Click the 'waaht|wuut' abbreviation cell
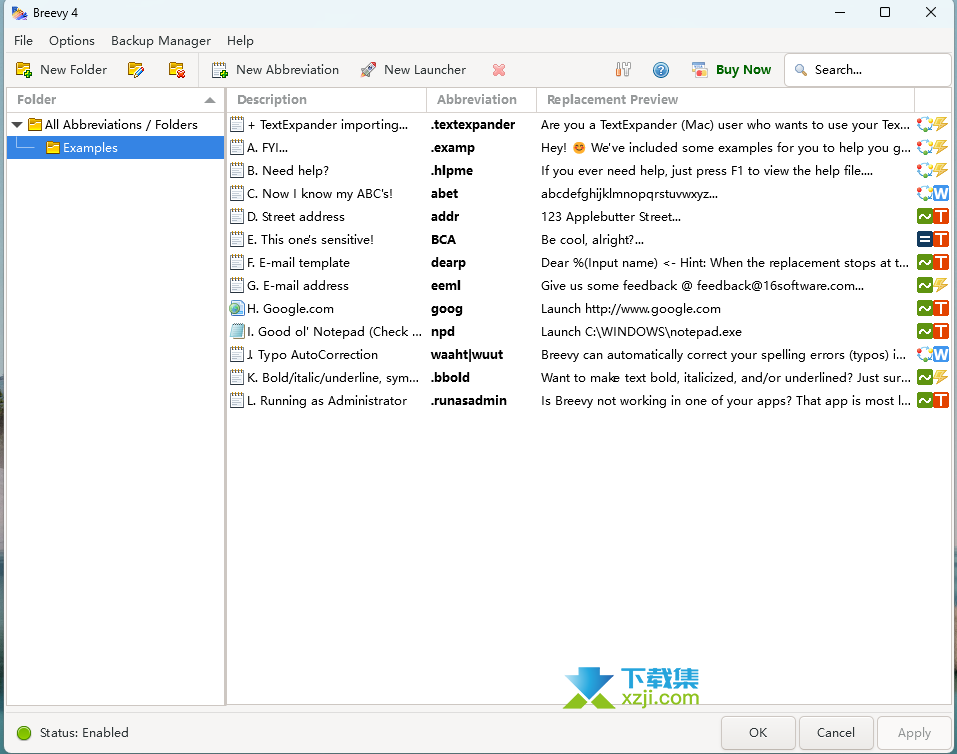Viewport: 957px width, 754px height. pyautogui.click(x=467, y=355)
